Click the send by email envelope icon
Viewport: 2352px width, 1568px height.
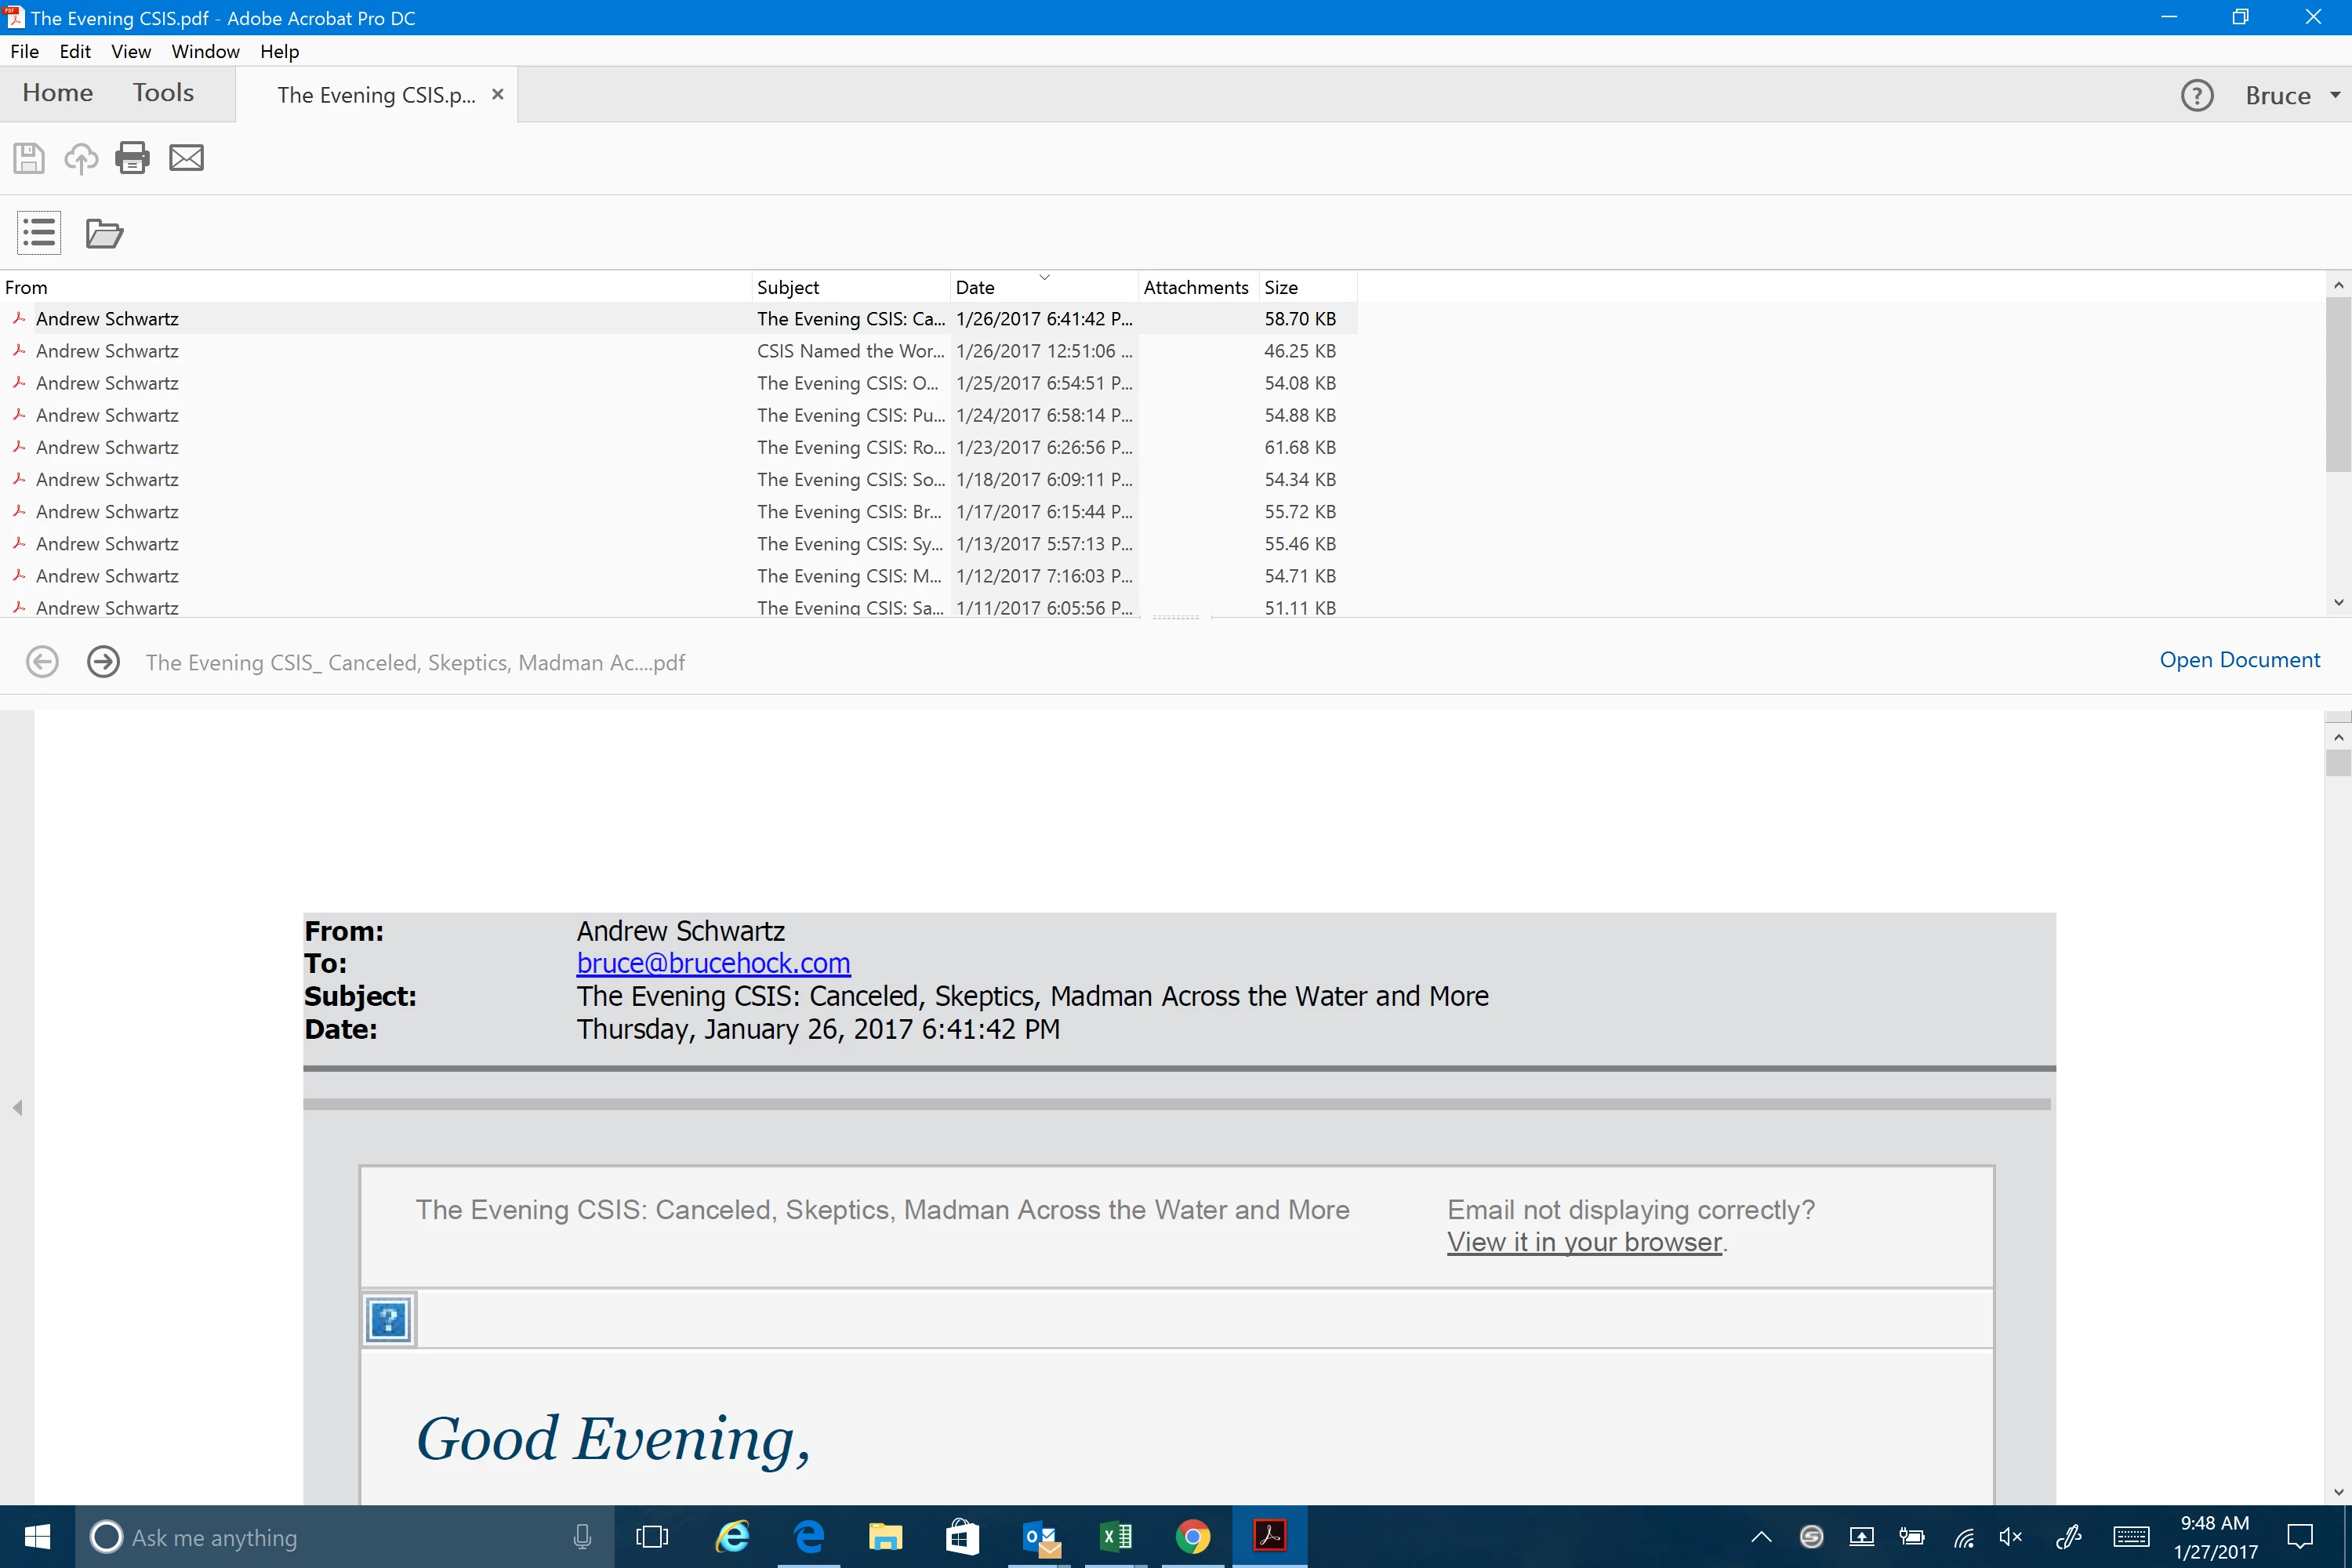coord(186,158)
